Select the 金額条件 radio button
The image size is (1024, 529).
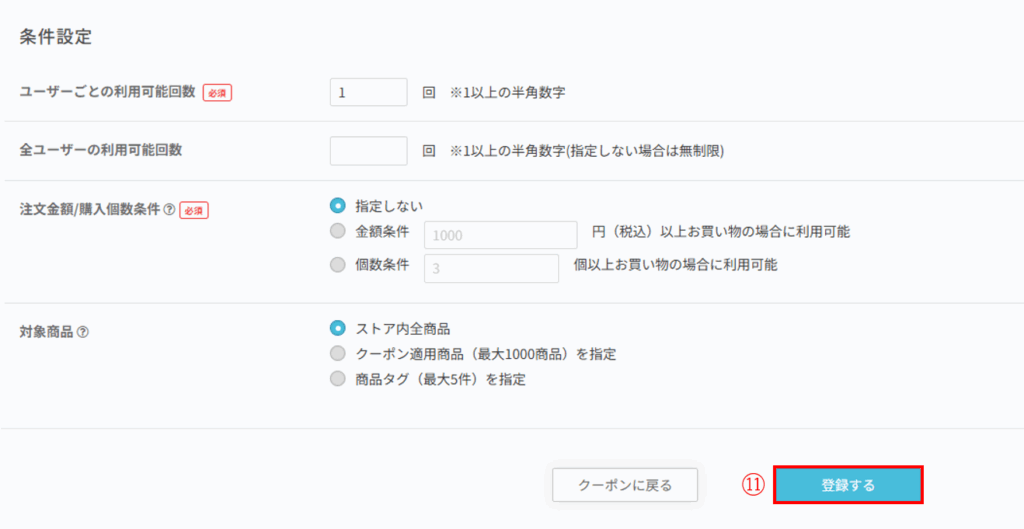(338, 232)
